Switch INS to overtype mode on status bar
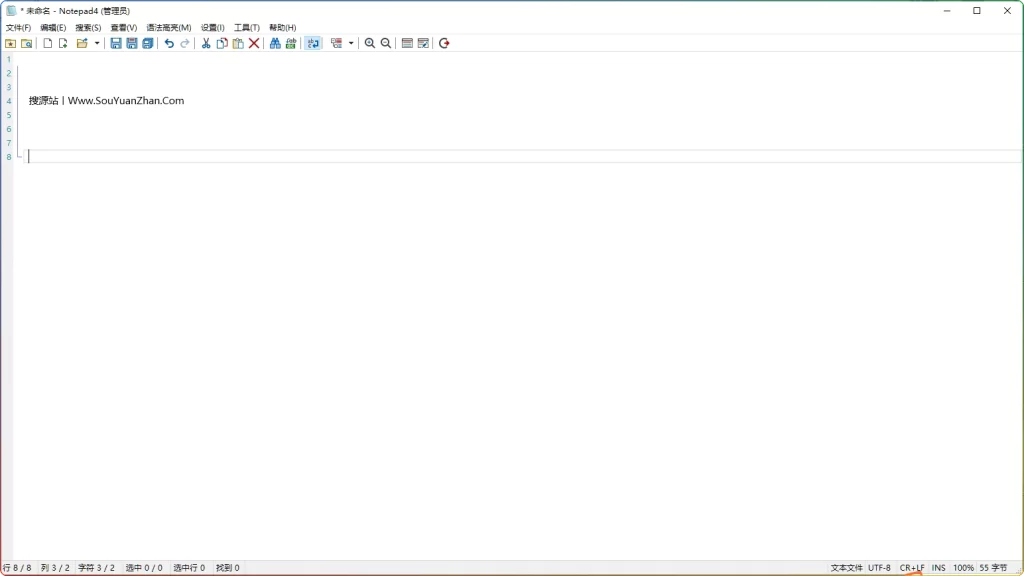Image resolution: width=1024 pixels, height=576 pixels. pos(938,567)
